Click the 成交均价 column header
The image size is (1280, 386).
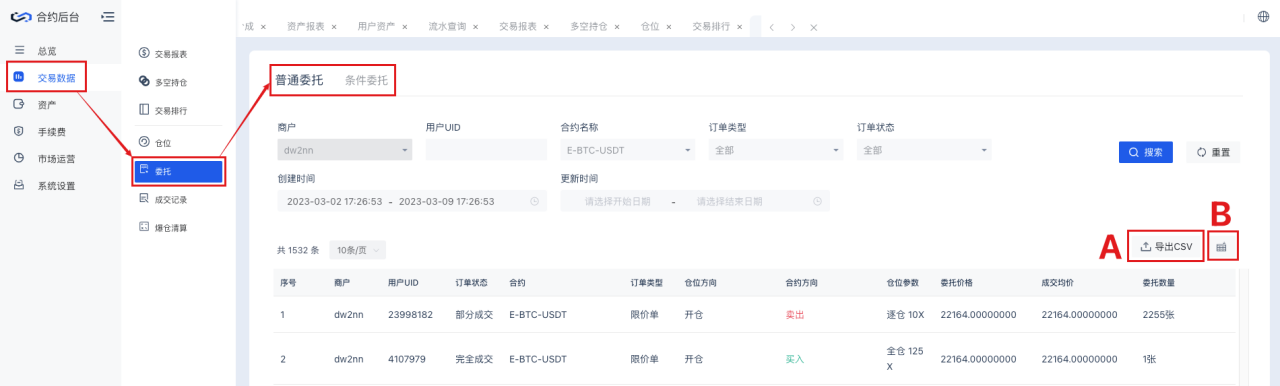click(1058, 283)
